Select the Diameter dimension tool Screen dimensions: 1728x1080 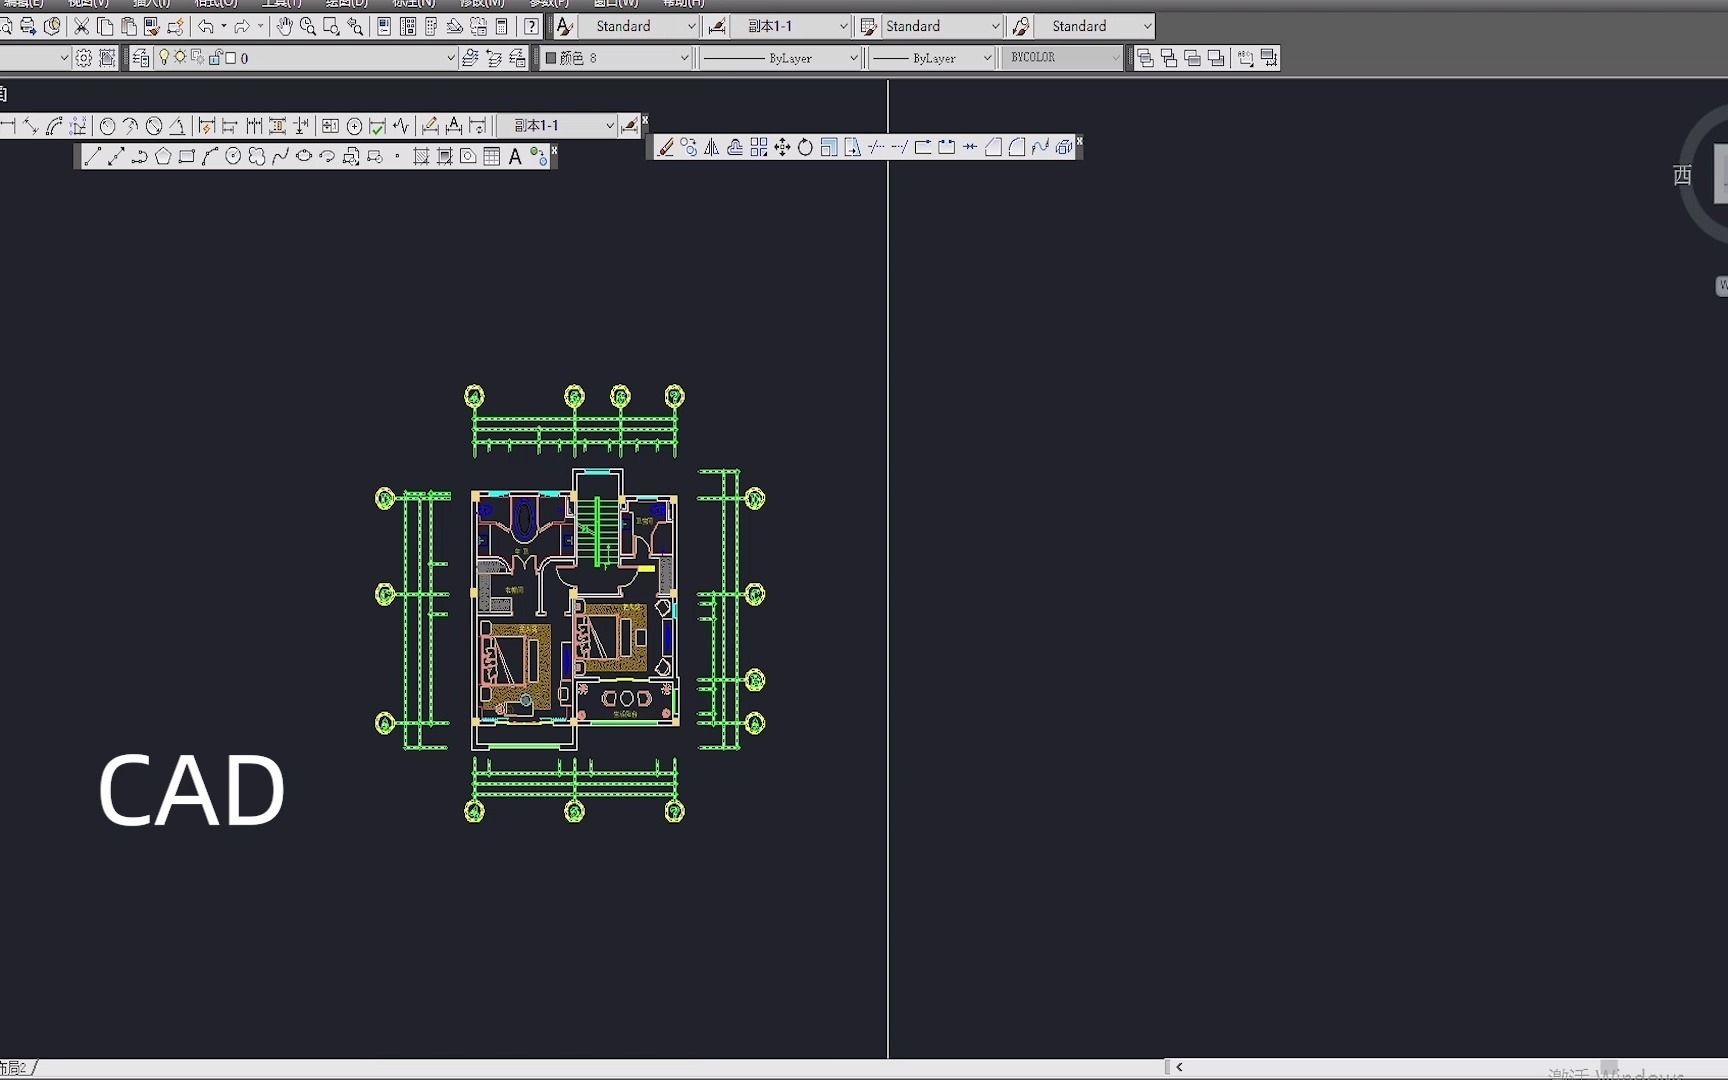[154, 126]
